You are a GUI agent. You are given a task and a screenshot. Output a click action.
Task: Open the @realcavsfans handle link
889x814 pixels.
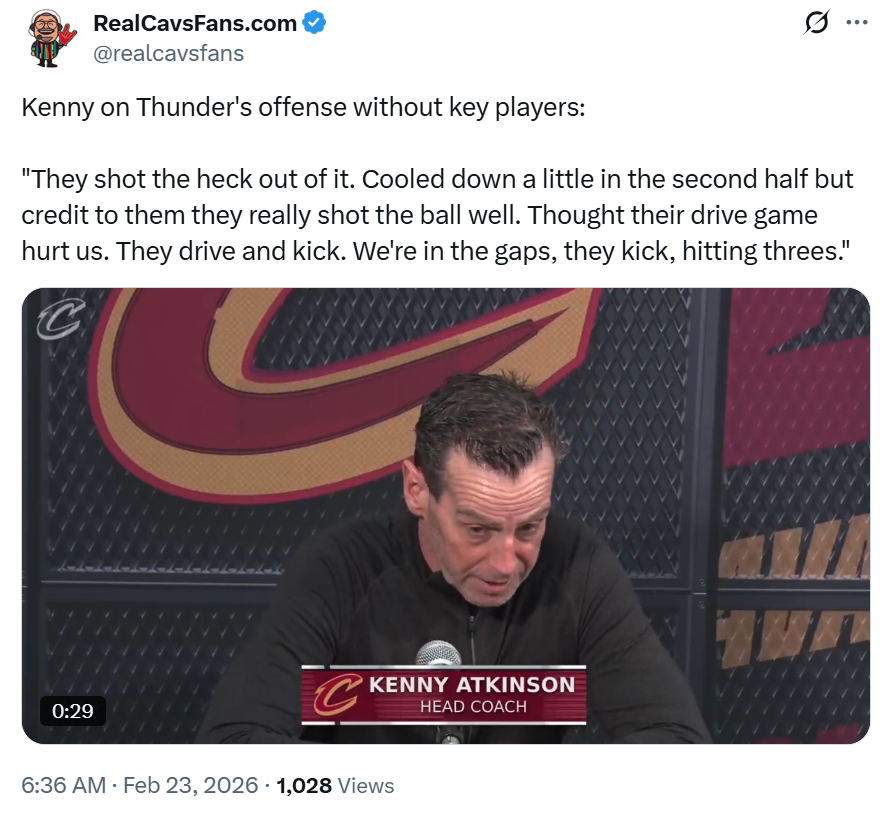(168, 53)
